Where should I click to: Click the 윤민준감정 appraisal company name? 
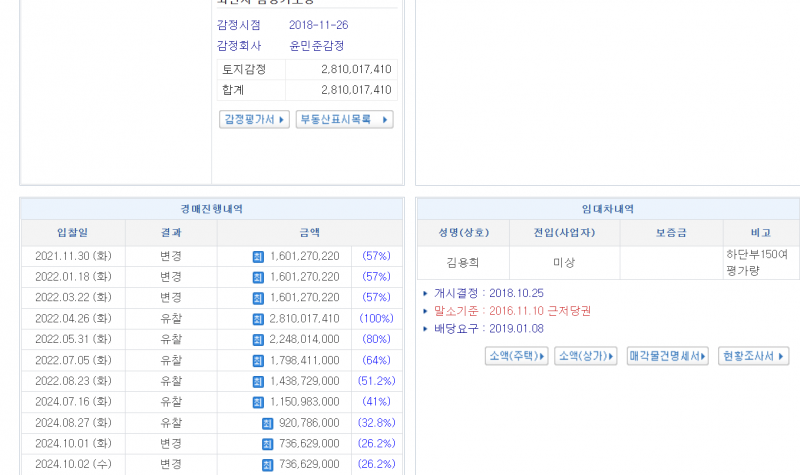coord(317,46)
